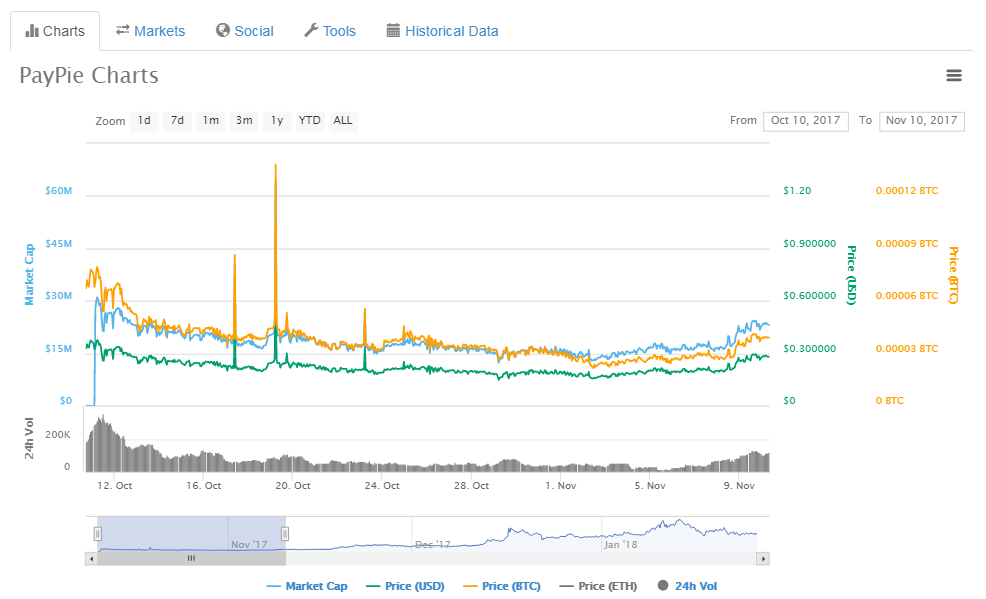Click the 16. Oct date axis label
Image resolution: width=986 pixels, height=599 pixels.
tap(204, 485)
